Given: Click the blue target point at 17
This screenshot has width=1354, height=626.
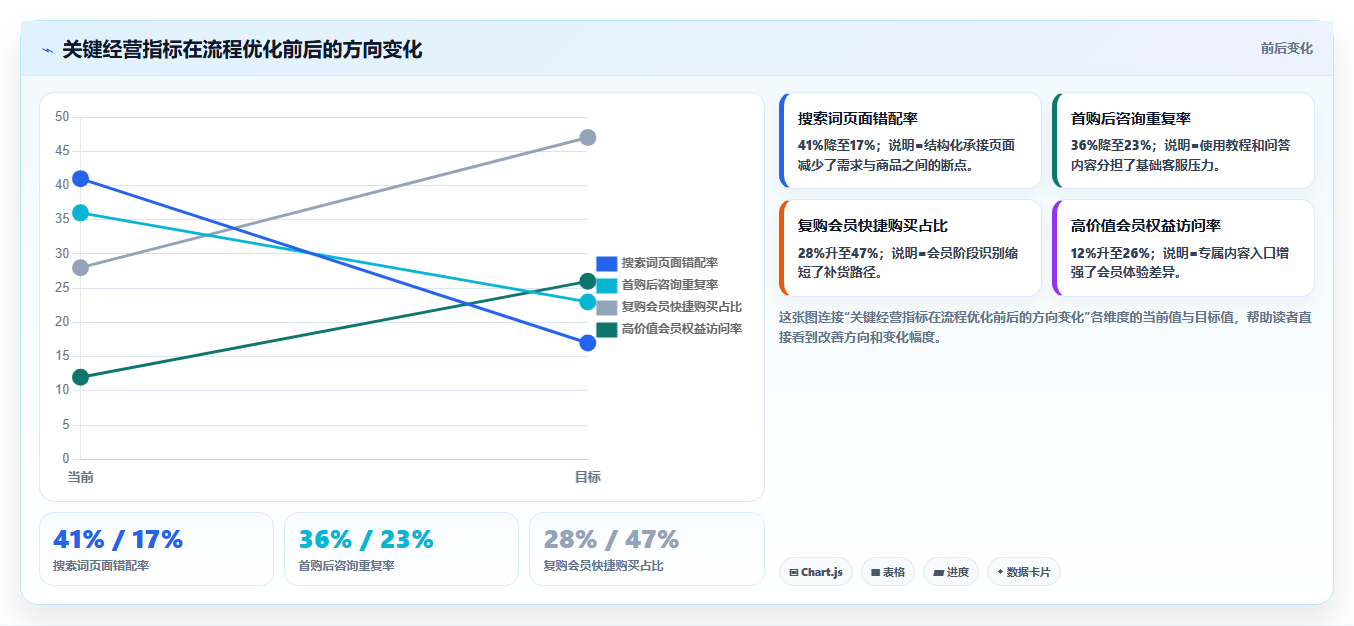Looking at the screenshot, I should (x=588, y=343).
